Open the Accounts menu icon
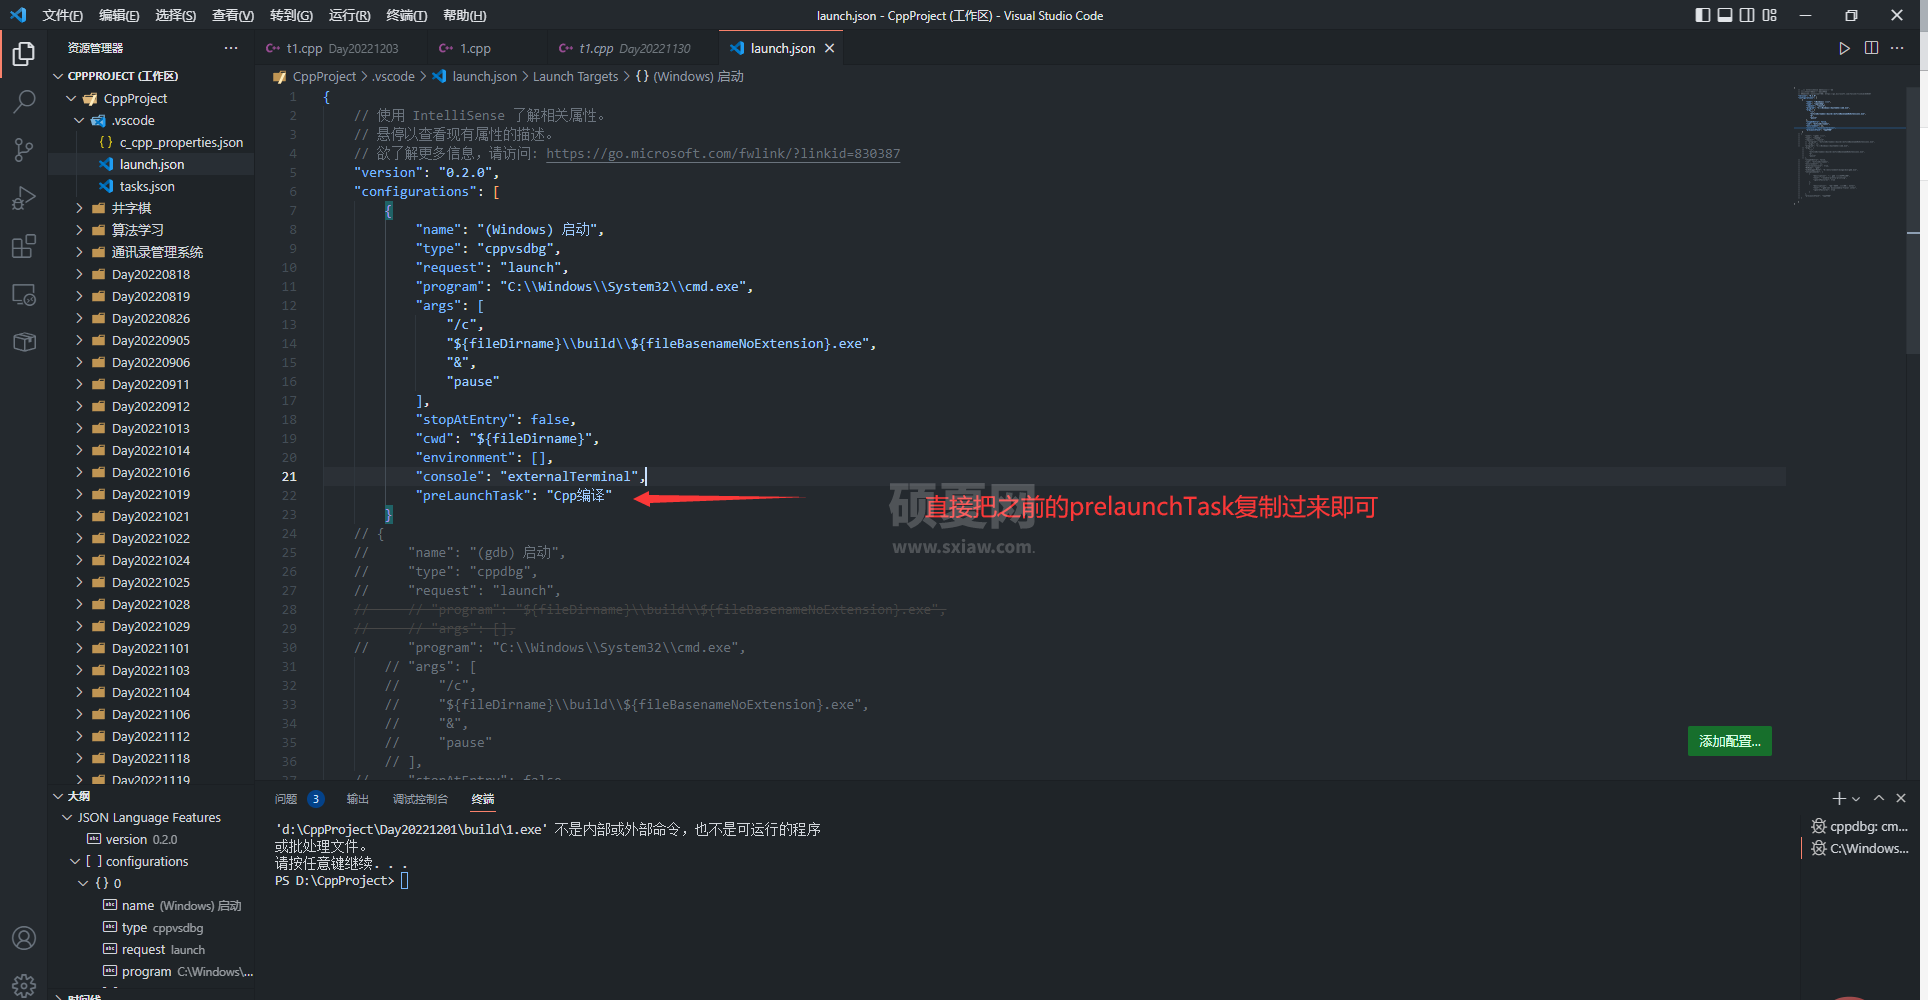This screenshot has width=1928, height=1000. [x=24, y=938]
